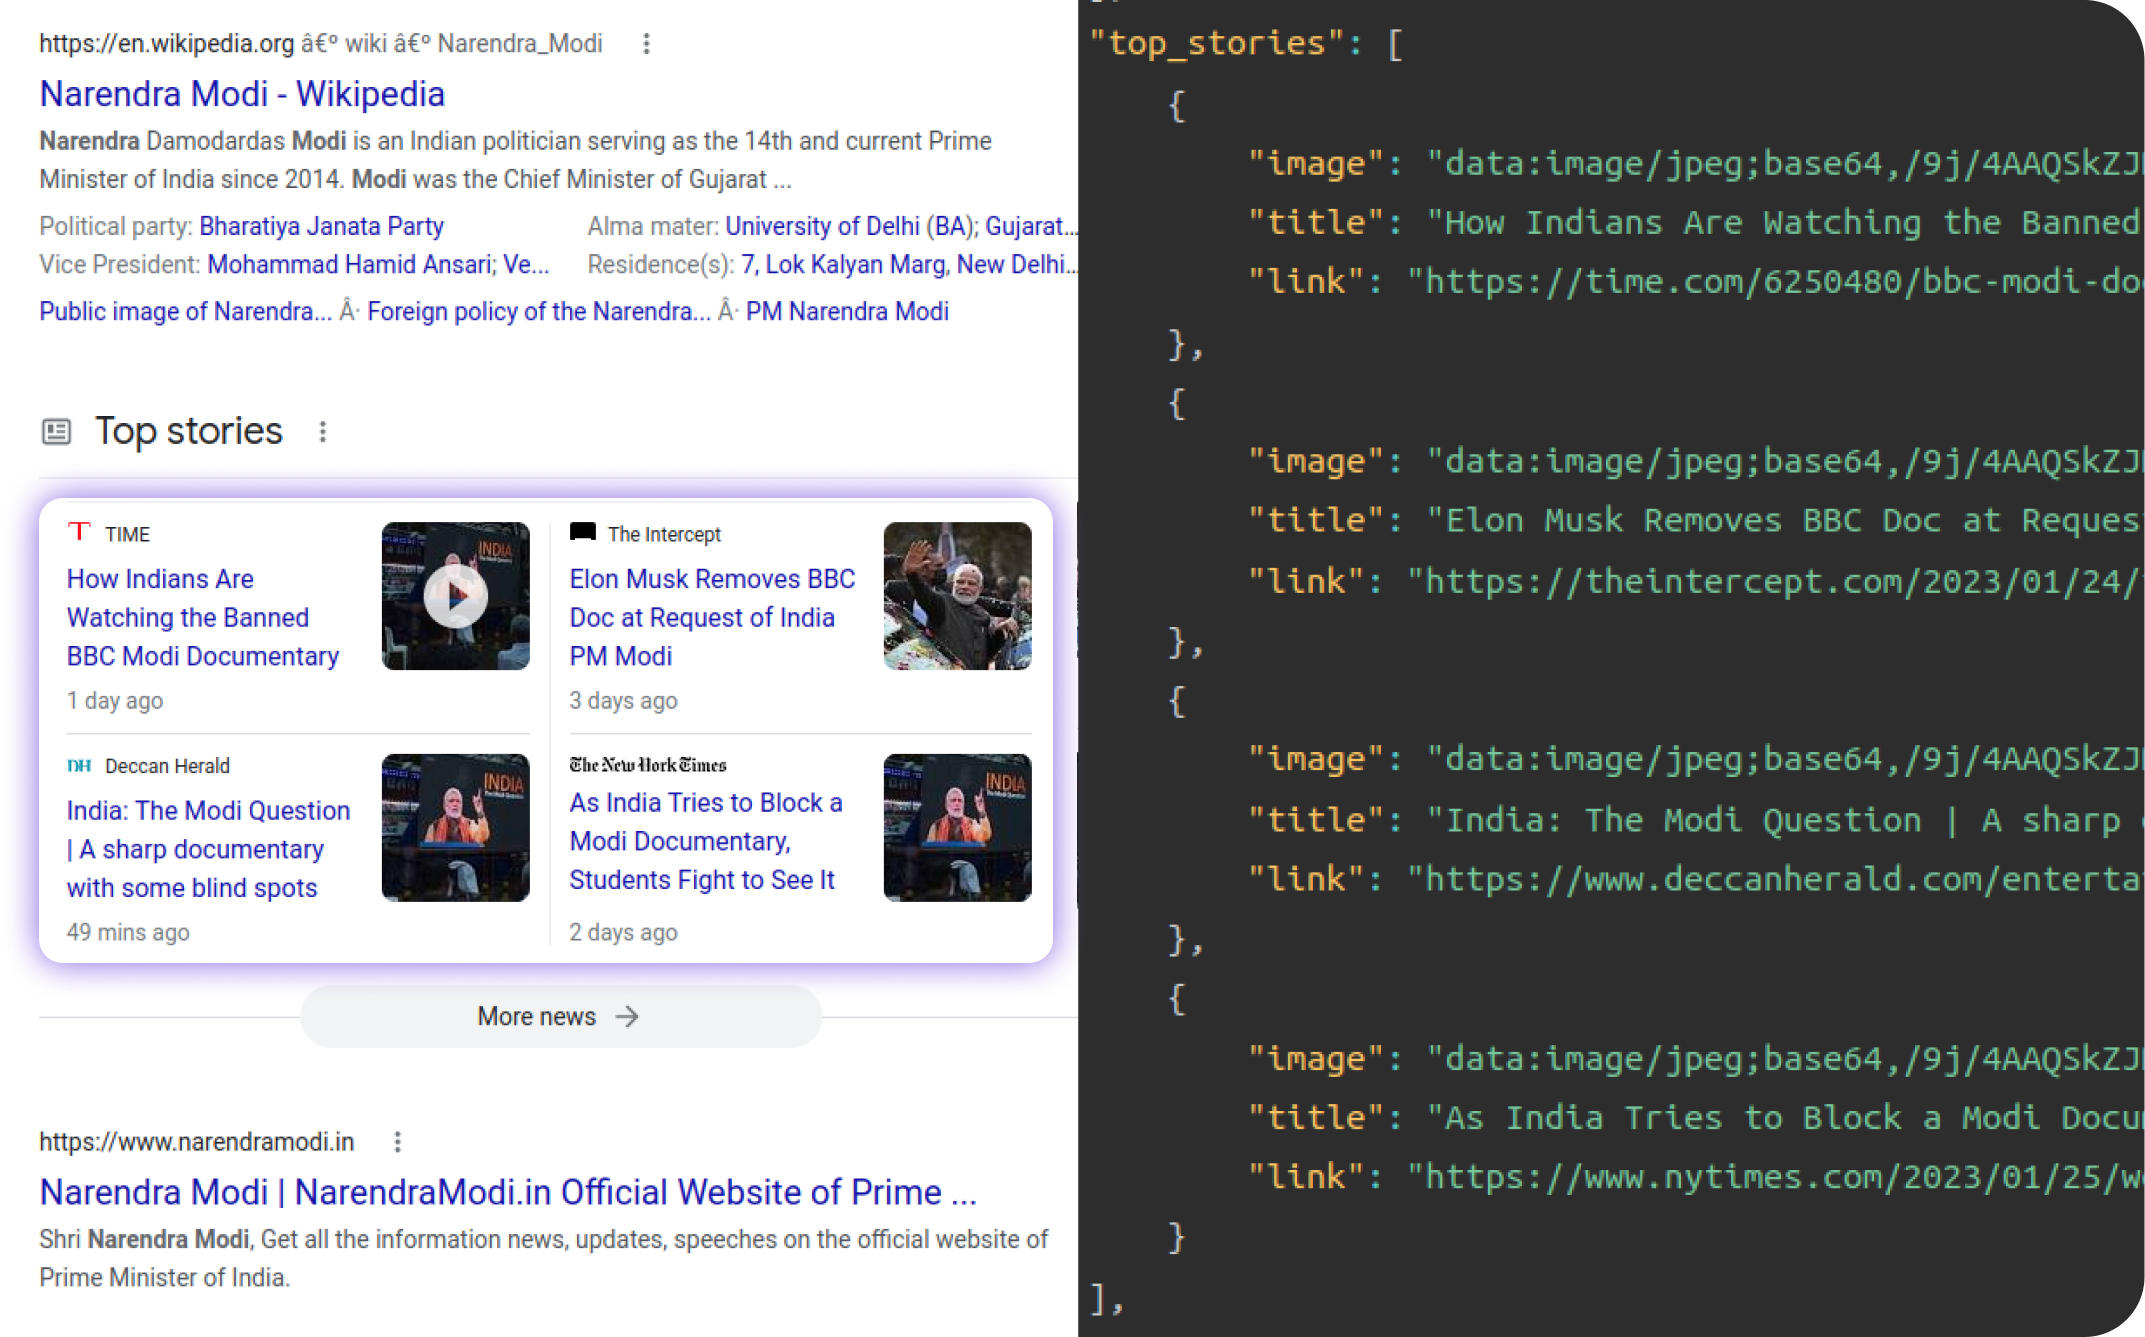Click As India Tries to Block a Modi Documentary article
Screen dimensions: 2145x1337
coord(710,841)
